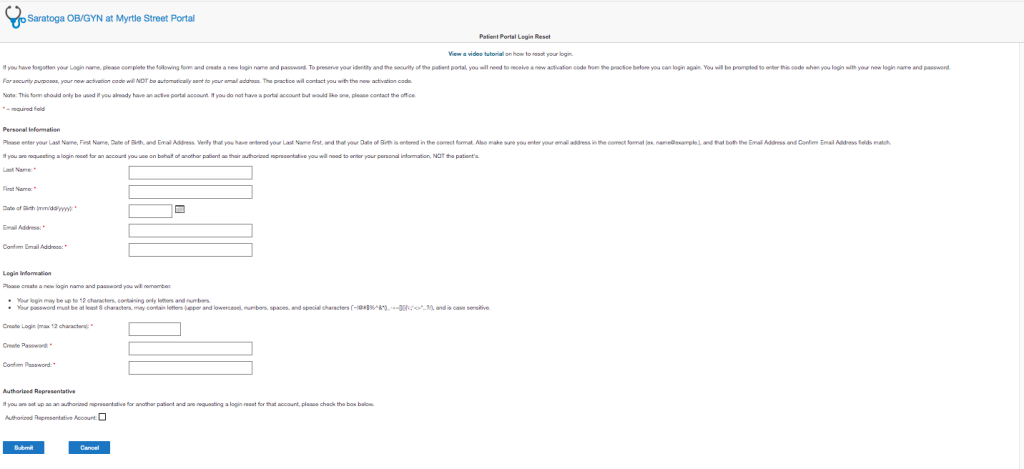Focus the Create Password field
The image size is (1024, 469).
coord(191,348)
